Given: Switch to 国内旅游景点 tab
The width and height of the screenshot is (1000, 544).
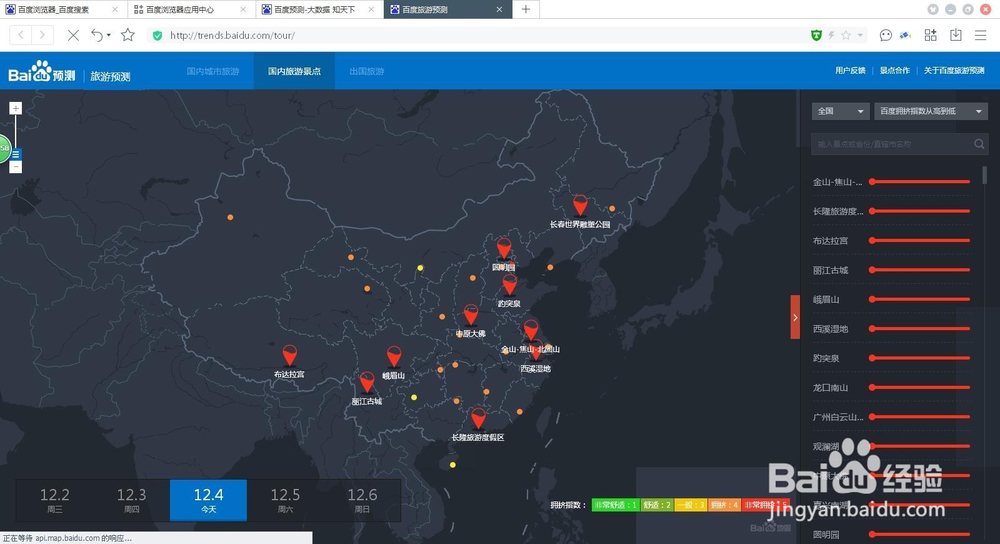Looking at the screenshot, I should 294,71.
